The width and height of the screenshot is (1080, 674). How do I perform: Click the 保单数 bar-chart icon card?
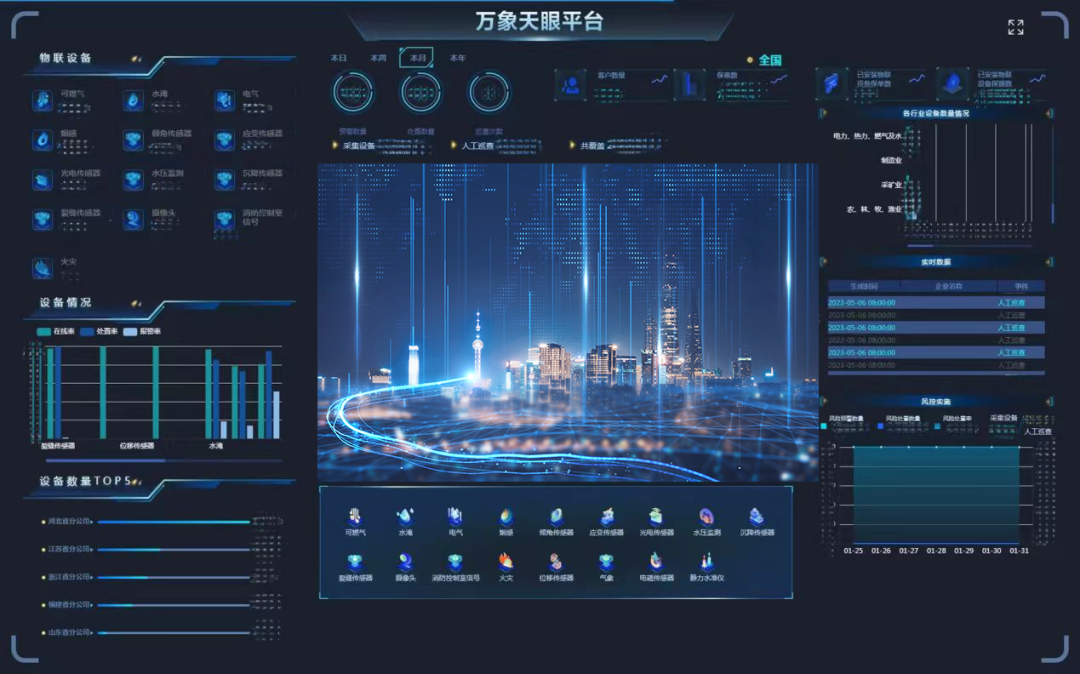(689, 85)
